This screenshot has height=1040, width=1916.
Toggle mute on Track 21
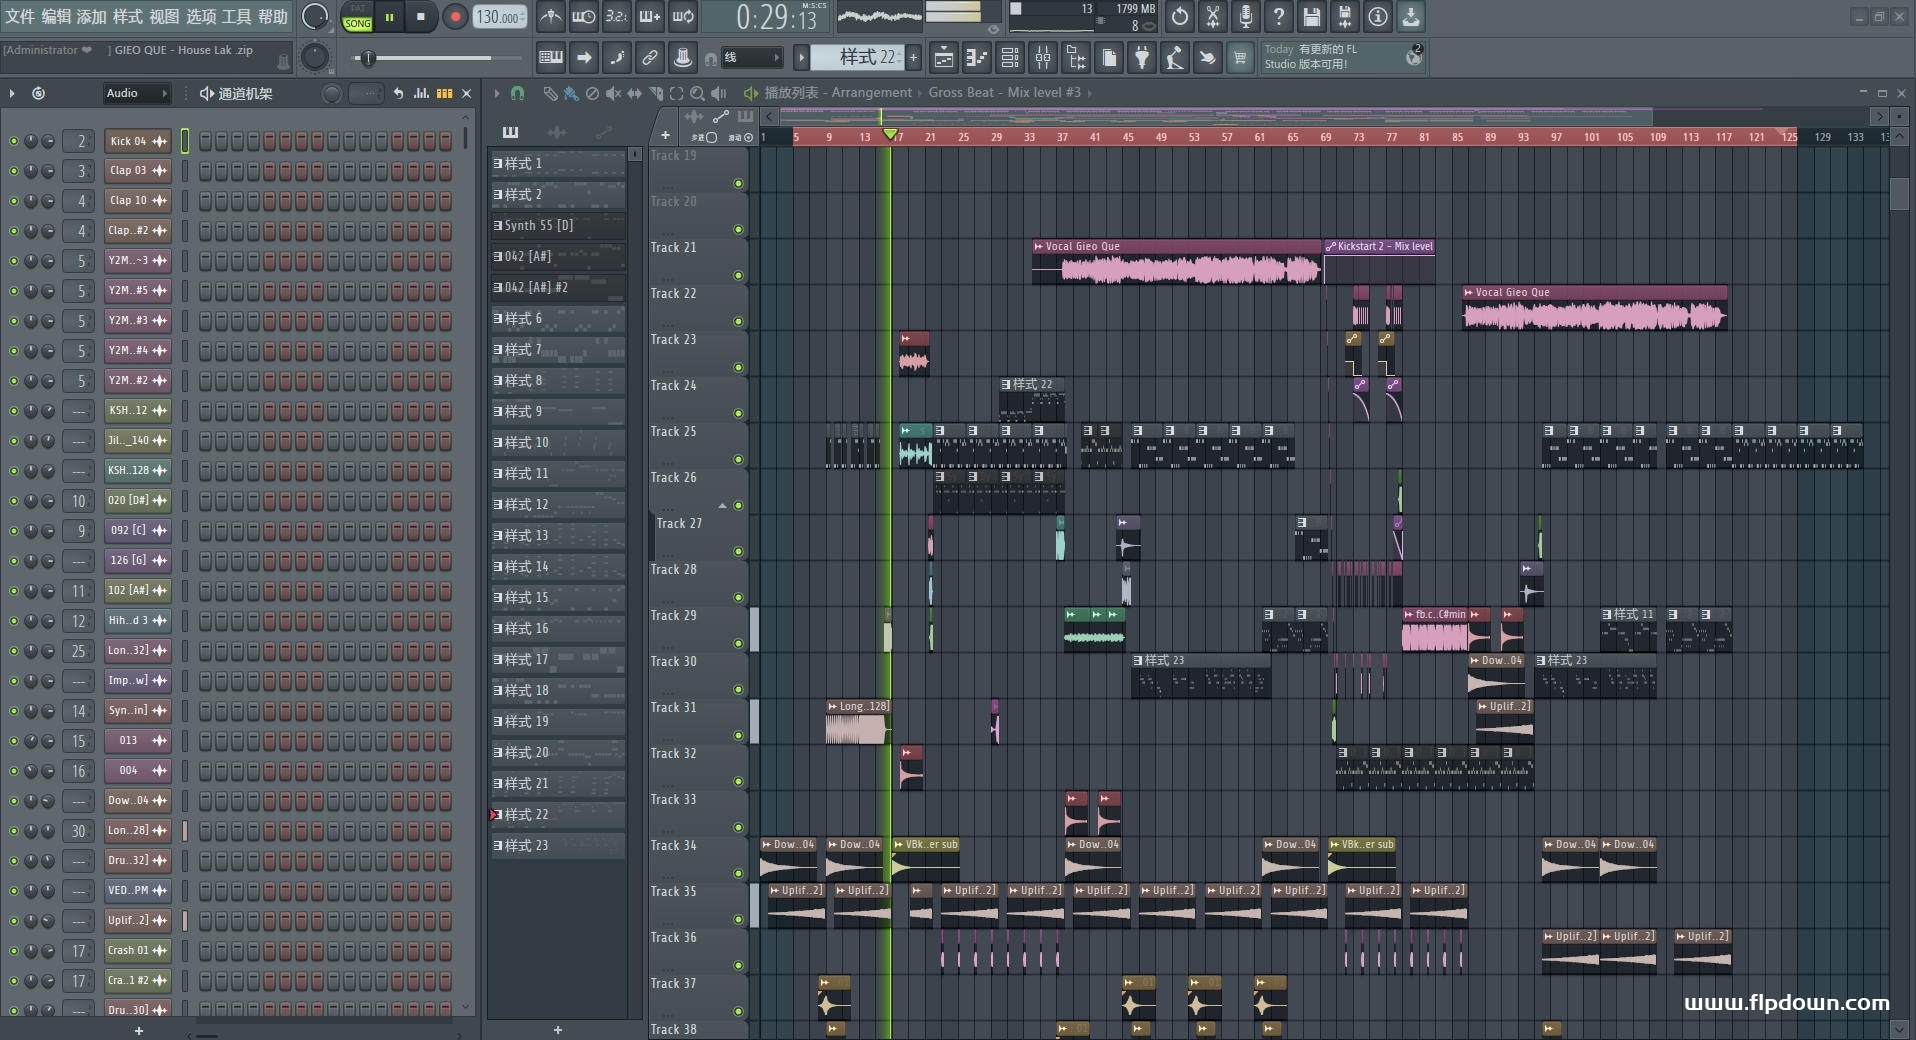738,275
